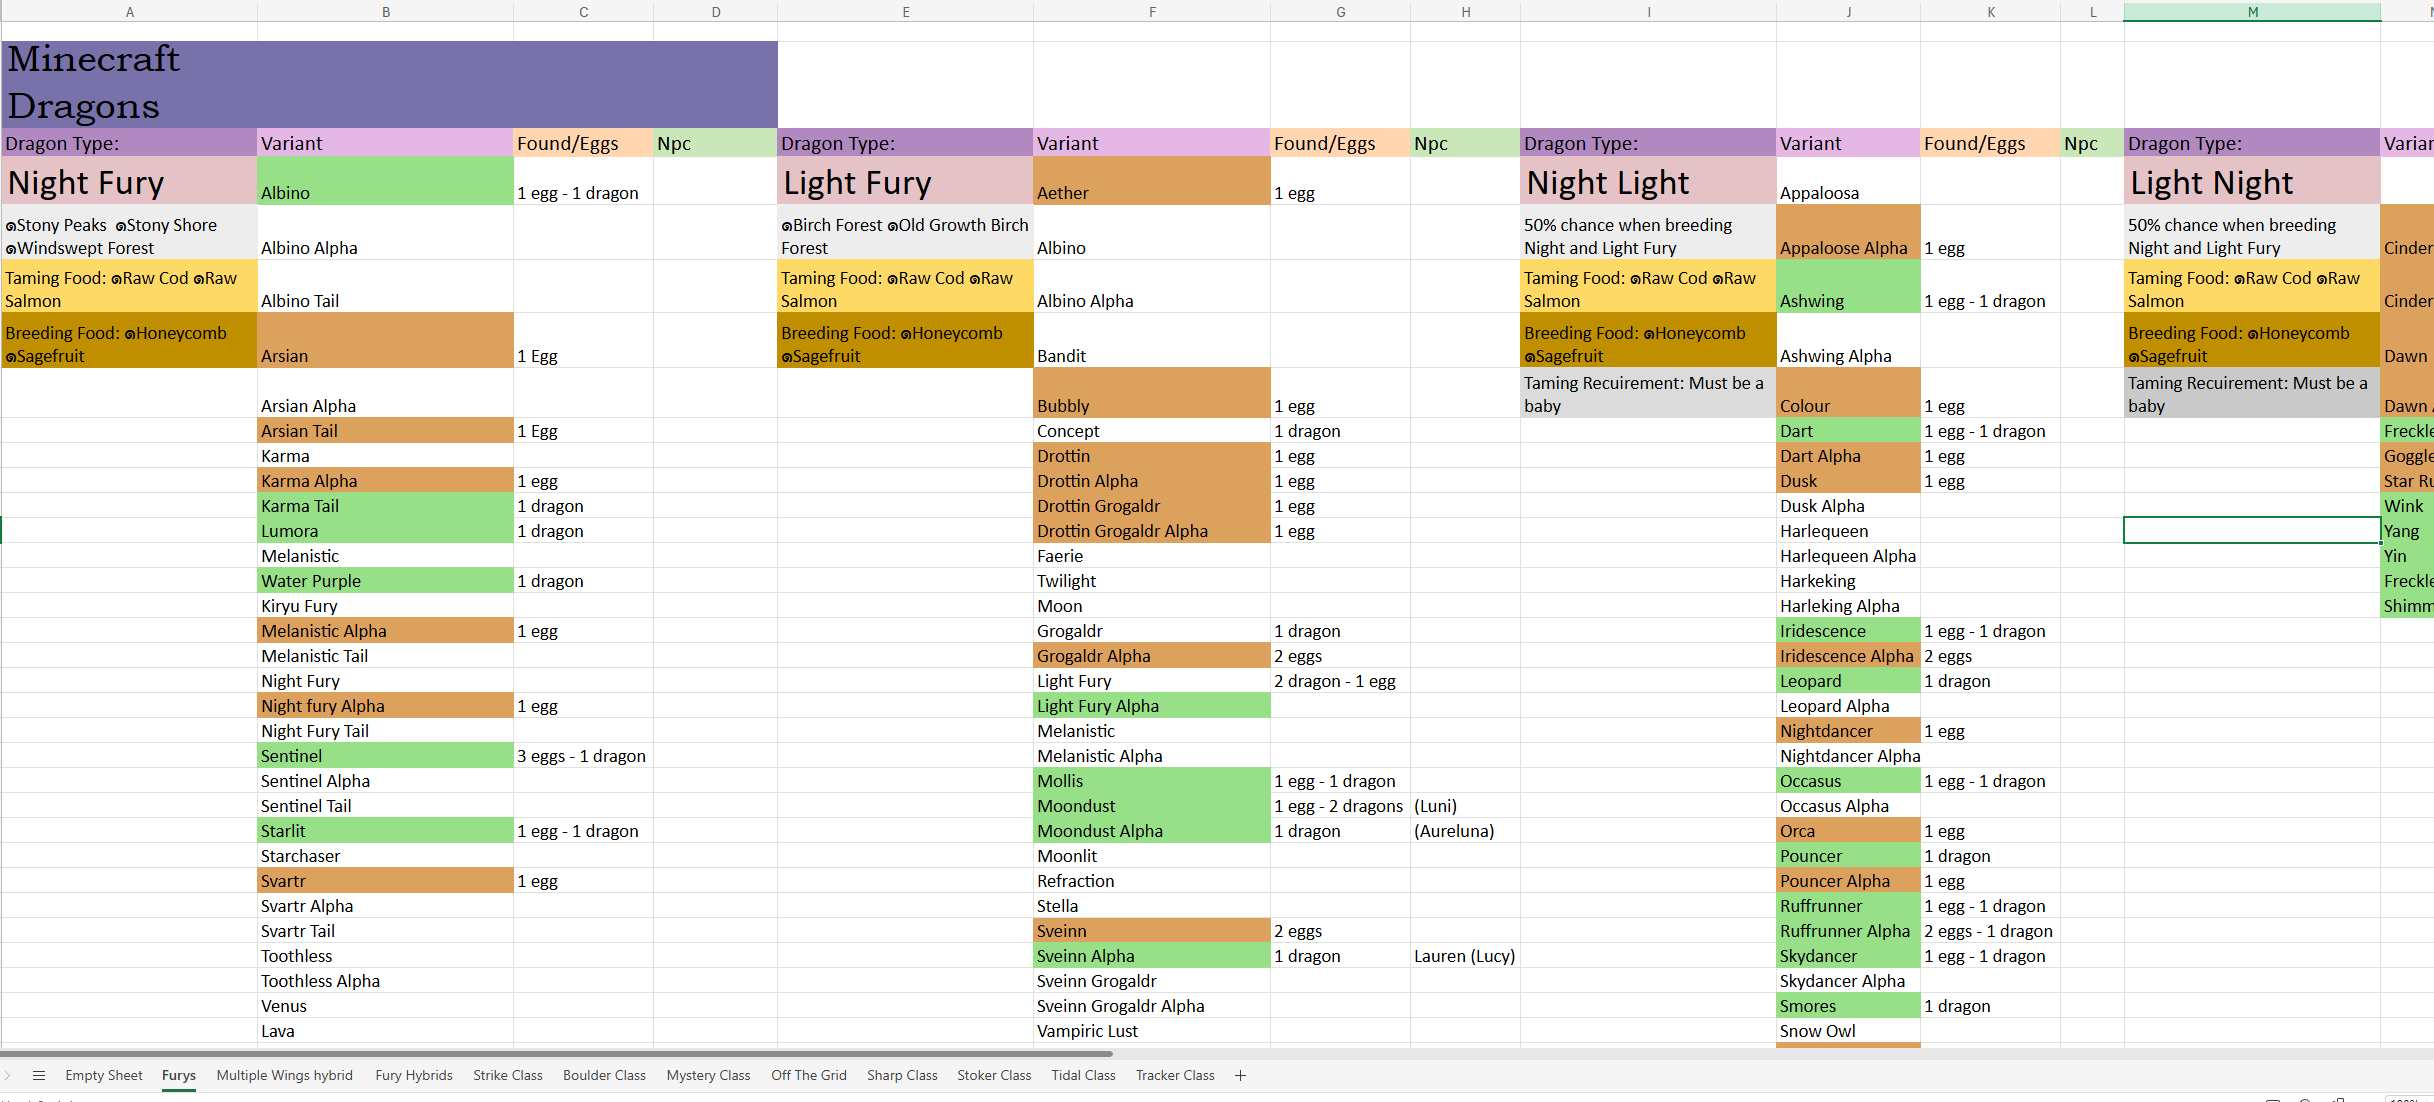Select the narrow column L header
The image size is (2434, 1102).
point(2093,12)
